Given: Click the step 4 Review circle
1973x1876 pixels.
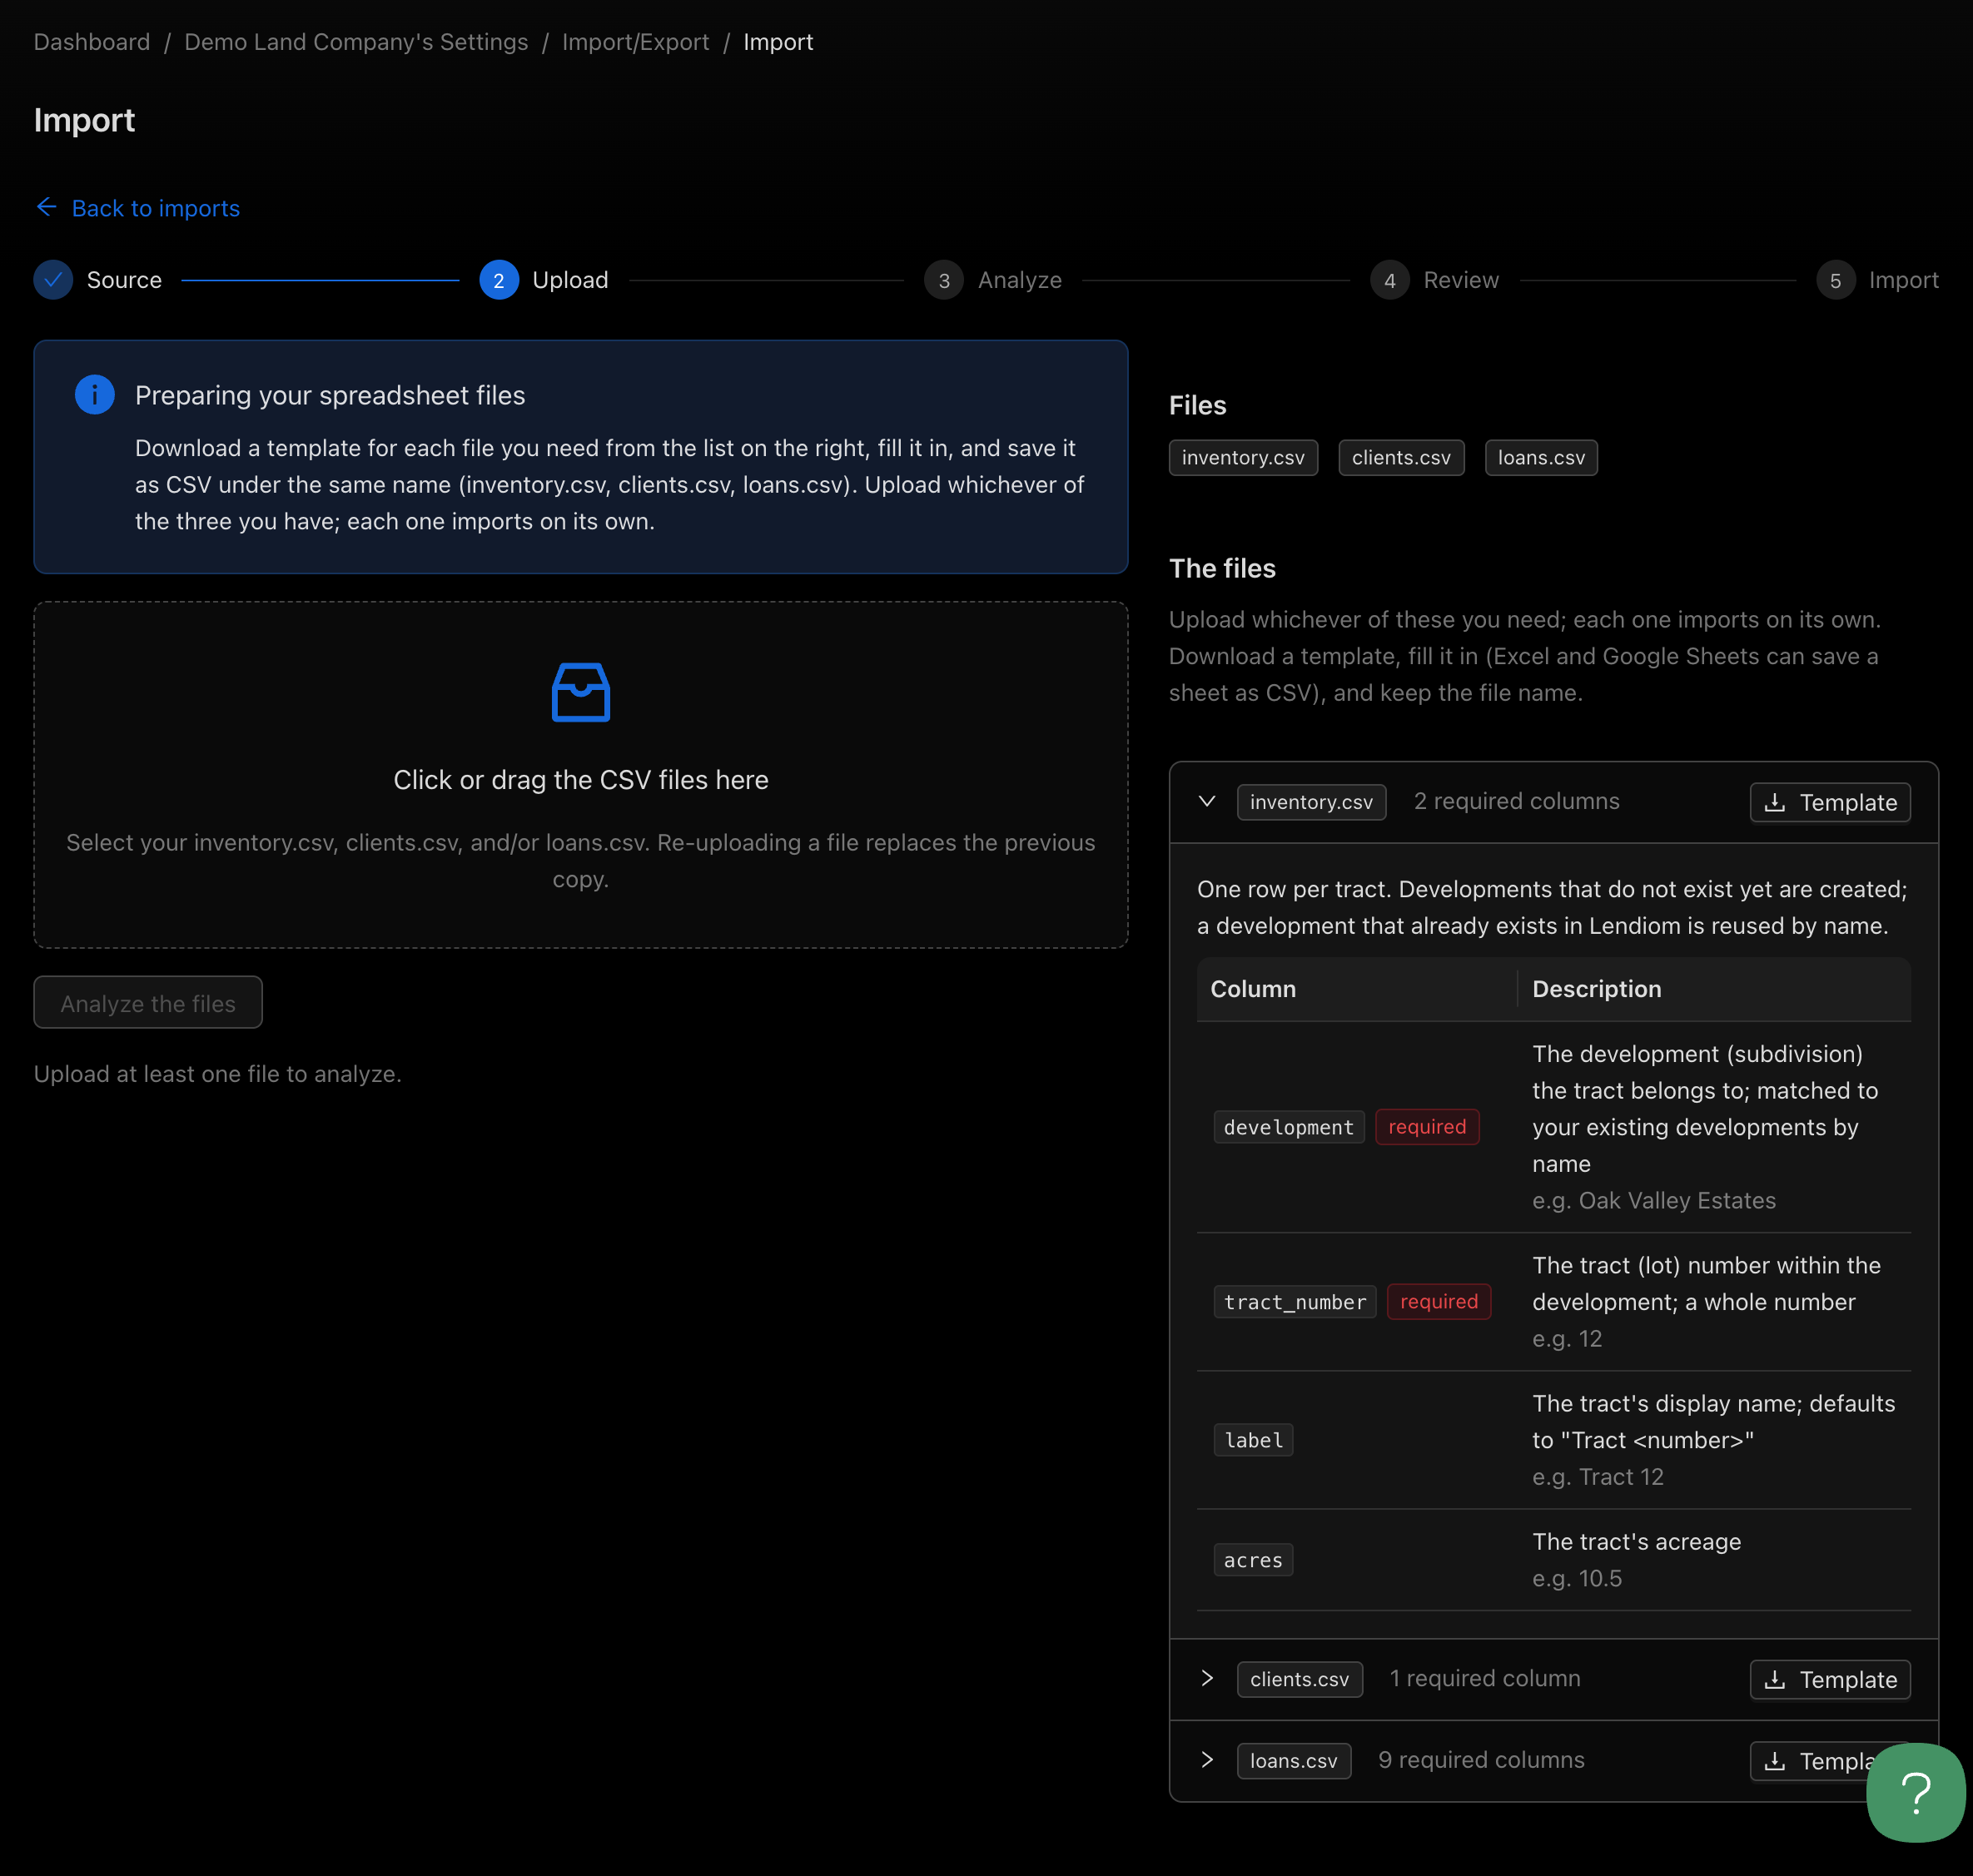Looking at the screenshot, I should coord(1390,280).
